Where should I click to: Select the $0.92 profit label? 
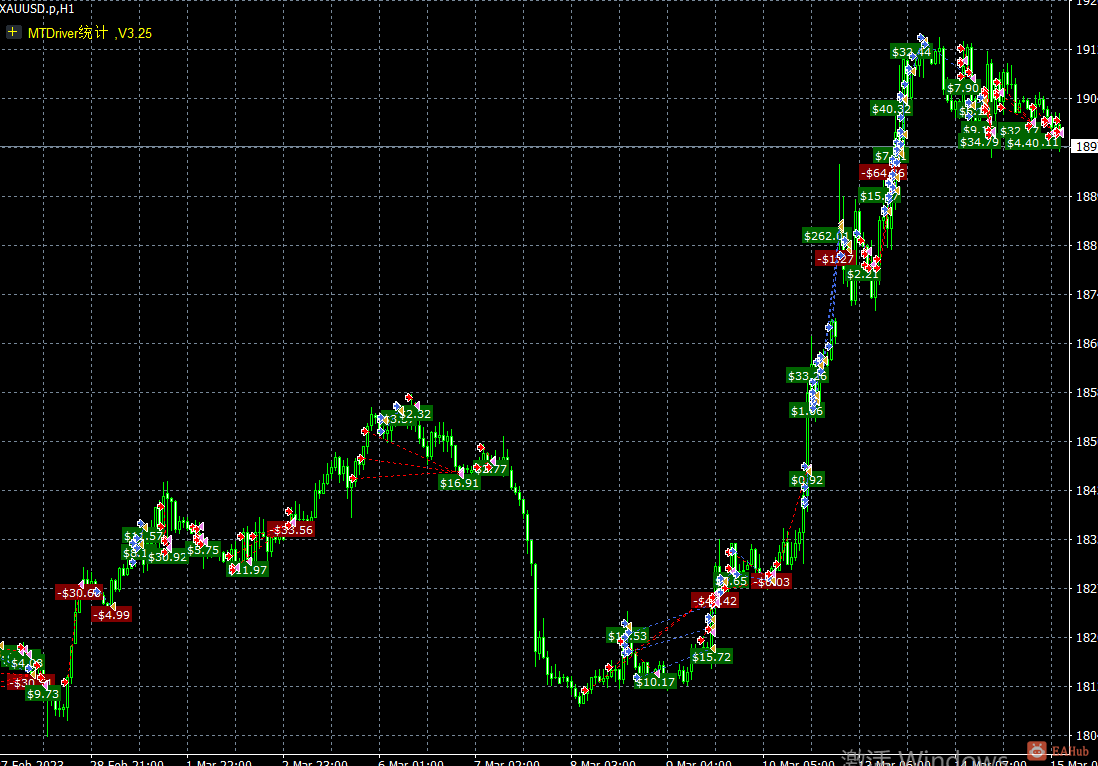[807, 480]
